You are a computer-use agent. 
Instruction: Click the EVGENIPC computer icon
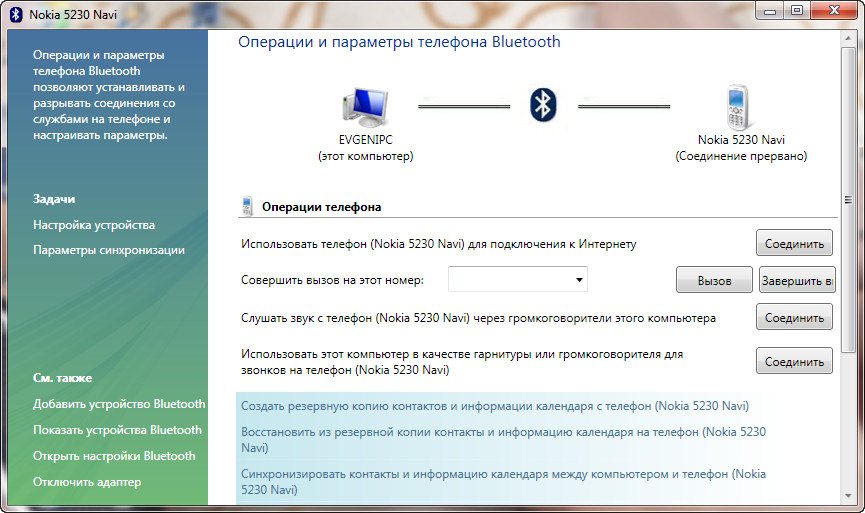click(x=364, y=106)
